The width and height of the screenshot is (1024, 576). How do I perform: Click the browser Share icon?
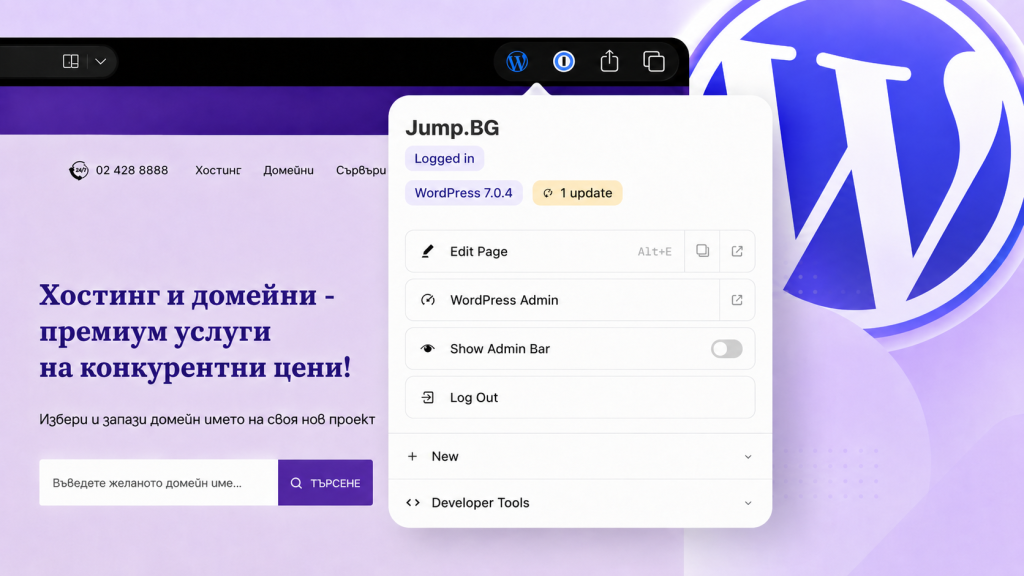[609, 61]
